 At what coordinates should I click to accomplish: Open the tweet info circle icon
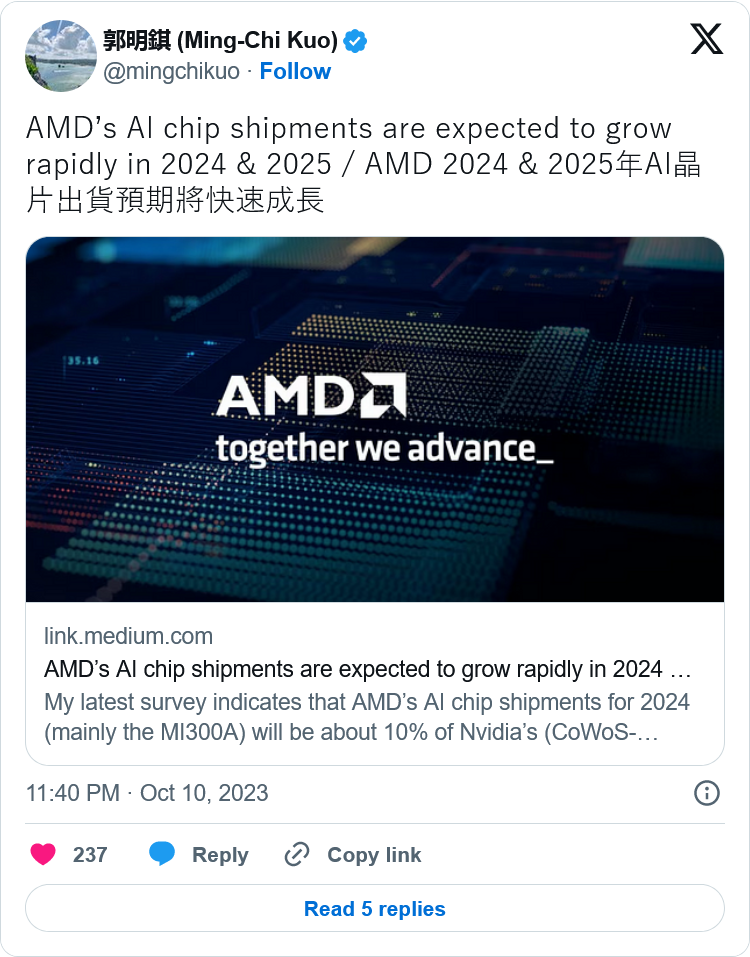pyautogui.click(x=706, y=793)
